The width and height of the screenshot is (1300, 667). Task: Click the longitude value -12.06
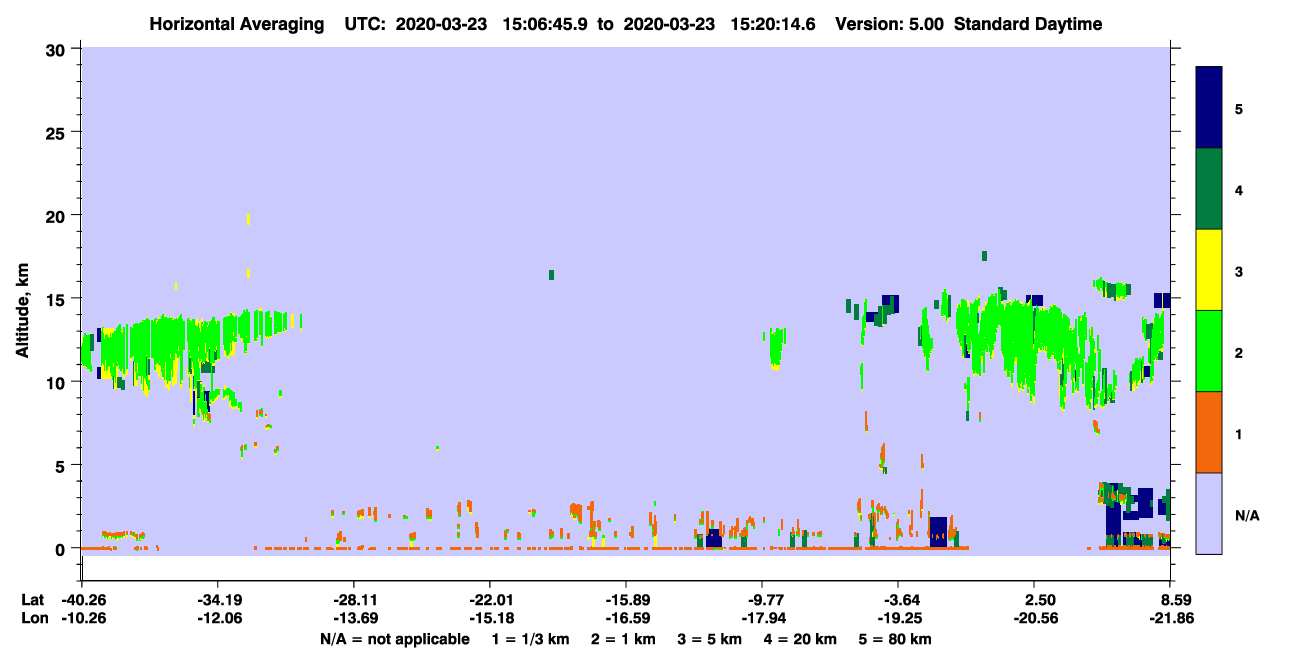[217, 619]
